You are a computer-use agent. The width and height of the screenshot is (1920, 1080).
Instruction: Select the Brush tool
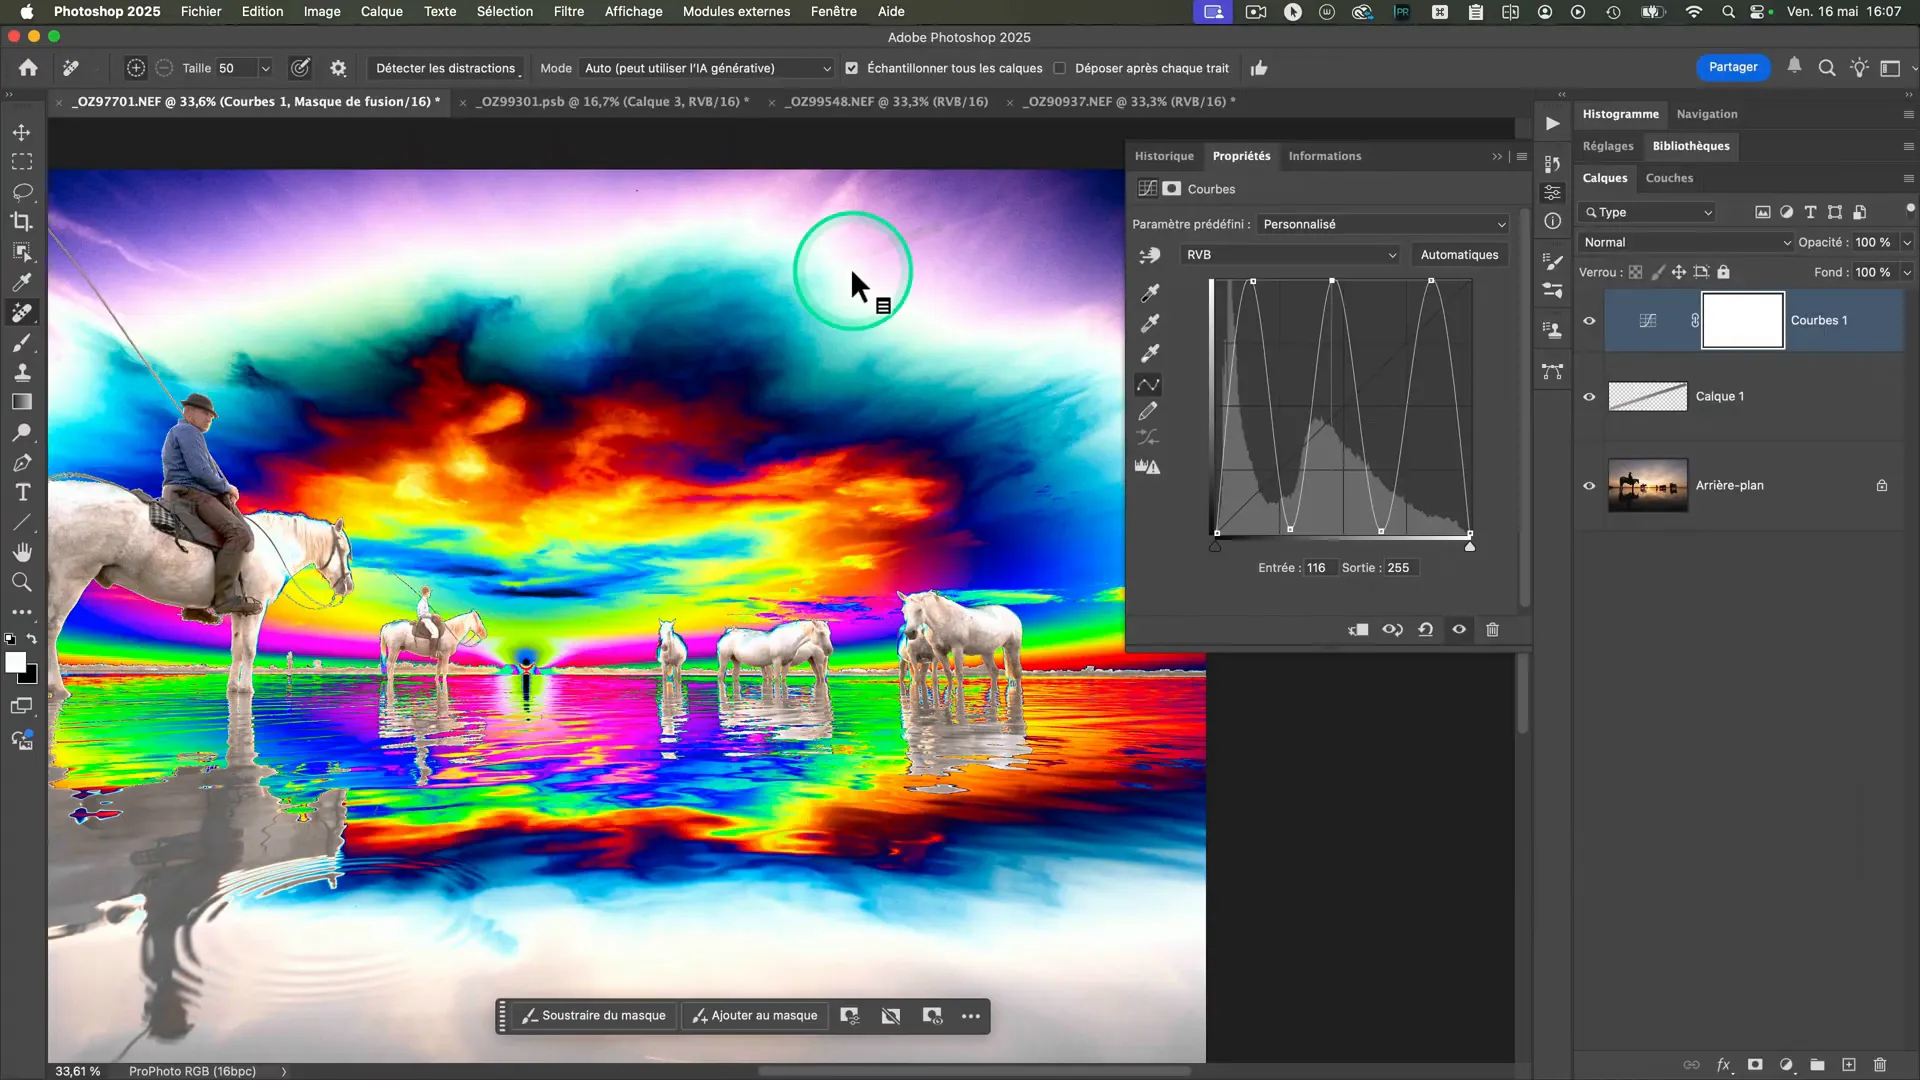21,343
